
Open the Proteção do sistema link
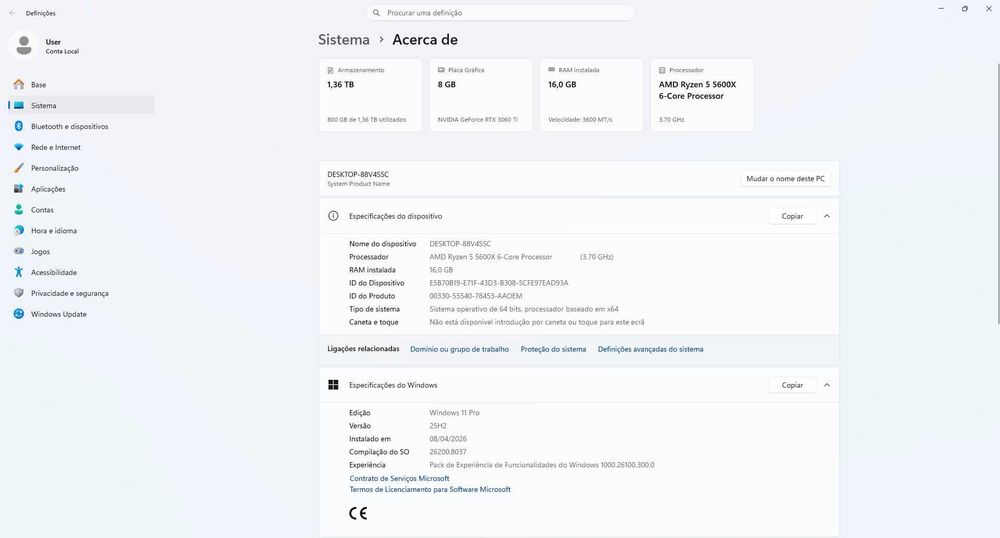(553, 349)
